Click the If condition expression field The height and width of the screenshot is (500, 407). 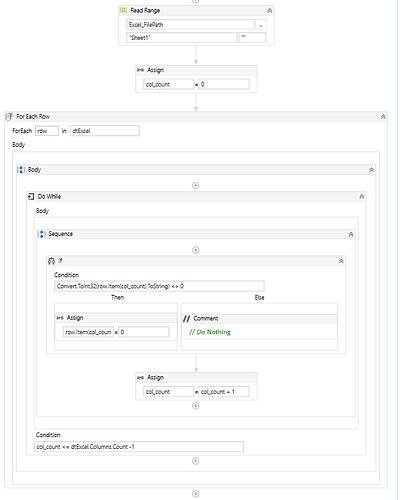159,286
